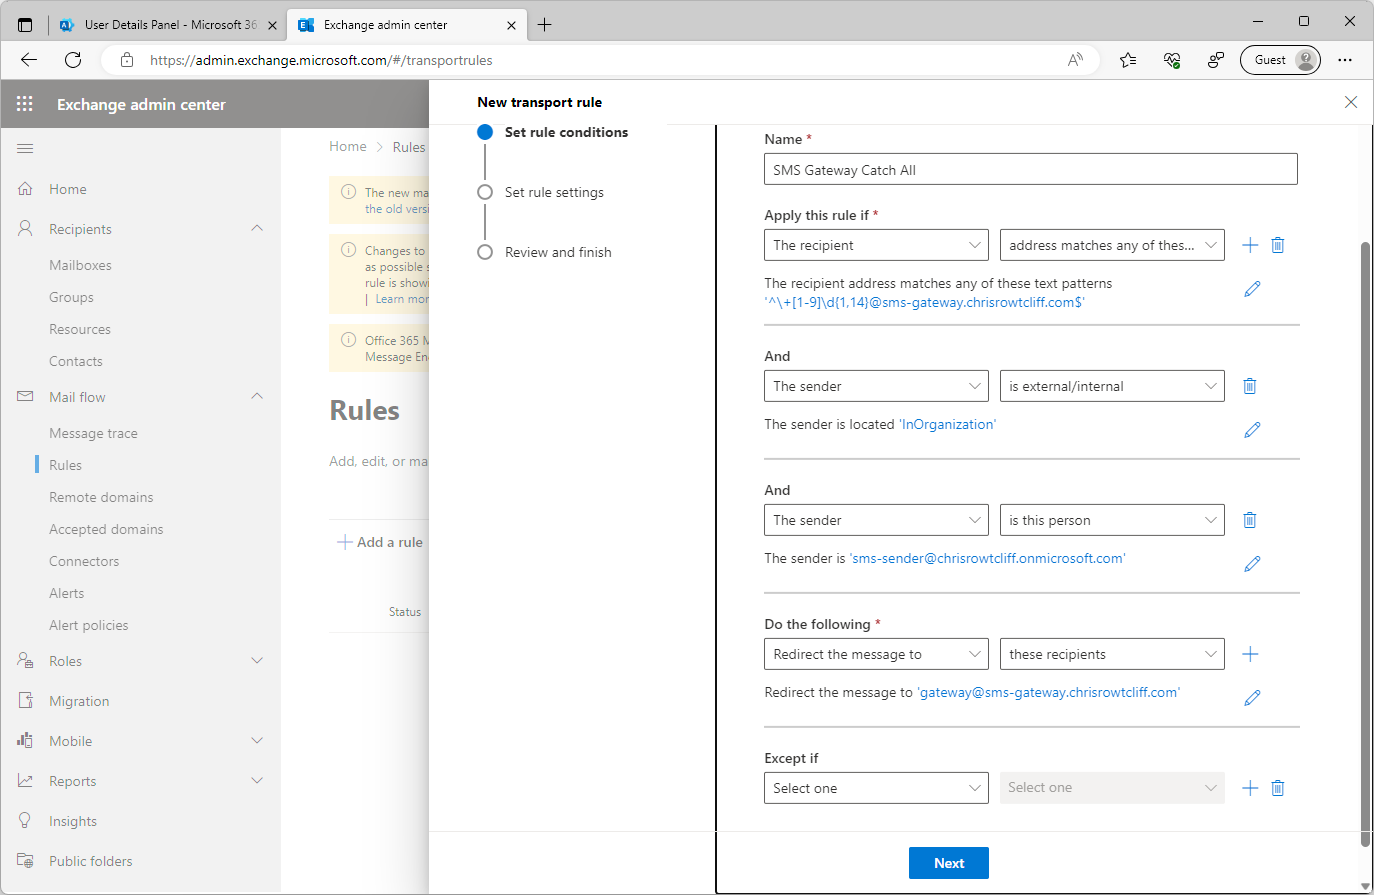Screen dimensions: 1374x895
Task: Open the gateway@sms-gateway redirect address link
Action: coord(1049,691)
